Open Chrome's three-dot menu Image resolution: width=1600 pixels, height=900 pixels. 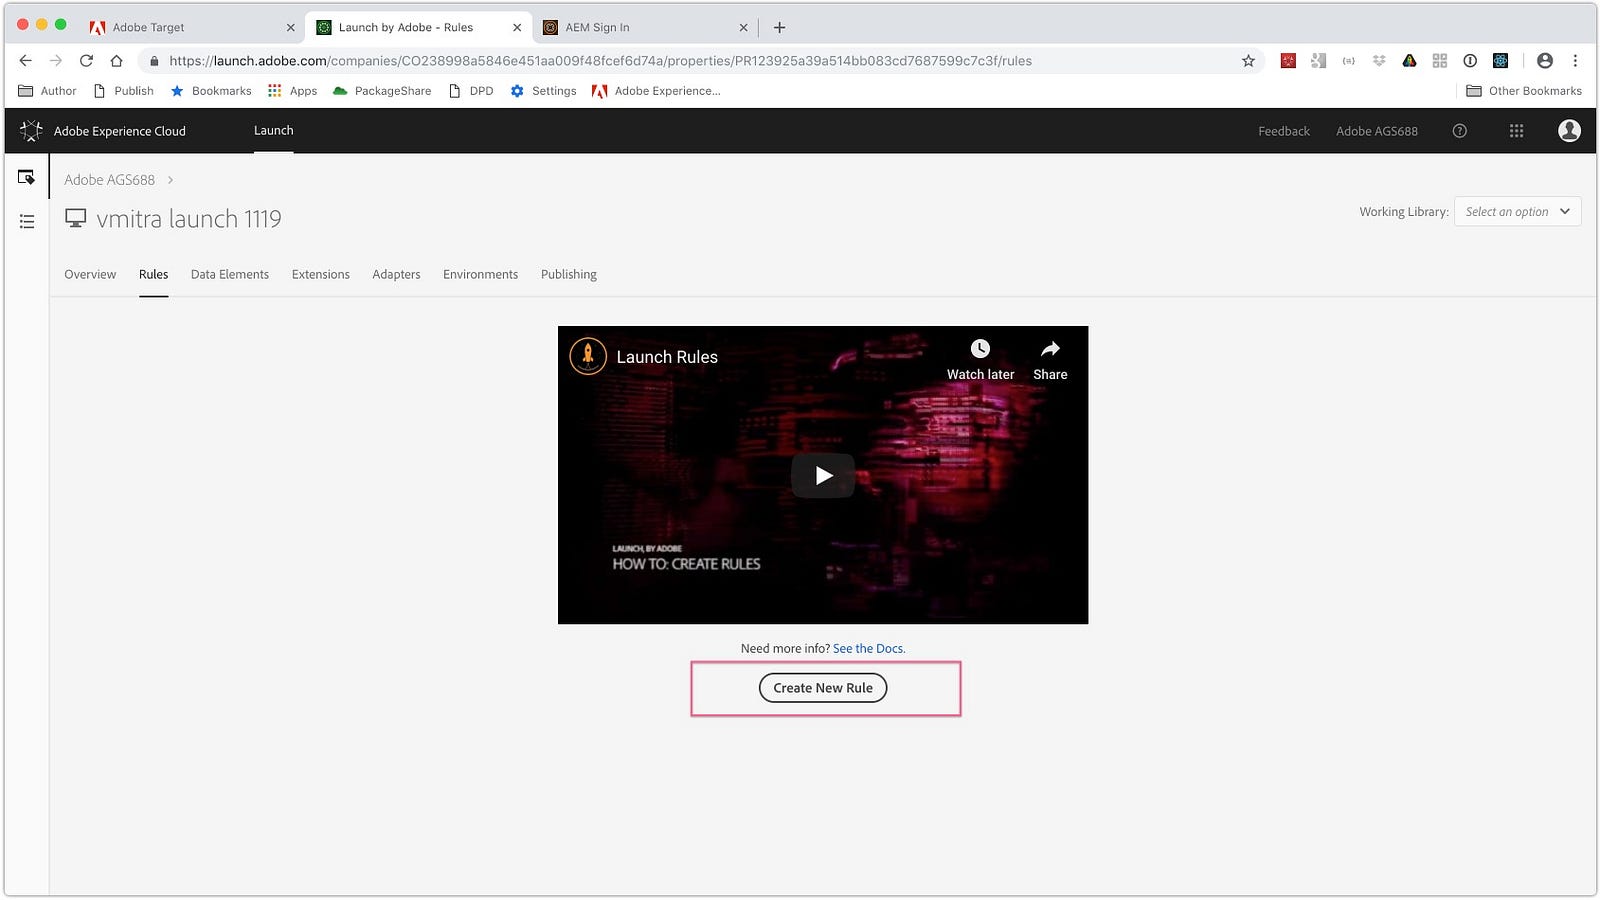pyautogui.click(x=1575, y=61)
